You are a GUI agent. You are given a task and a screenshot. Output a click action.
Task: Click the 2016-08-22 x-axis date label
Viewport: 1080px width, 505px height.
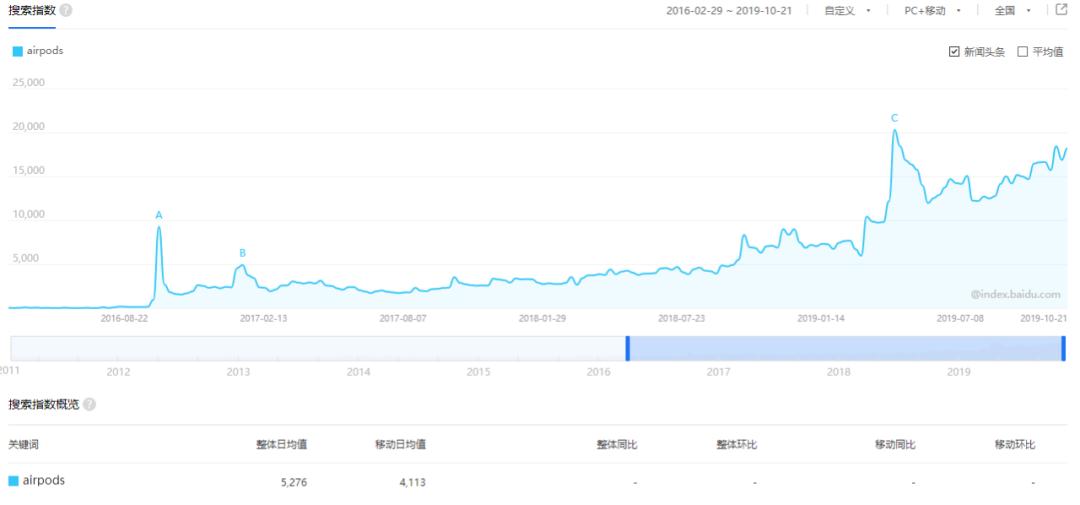(124, 318)
